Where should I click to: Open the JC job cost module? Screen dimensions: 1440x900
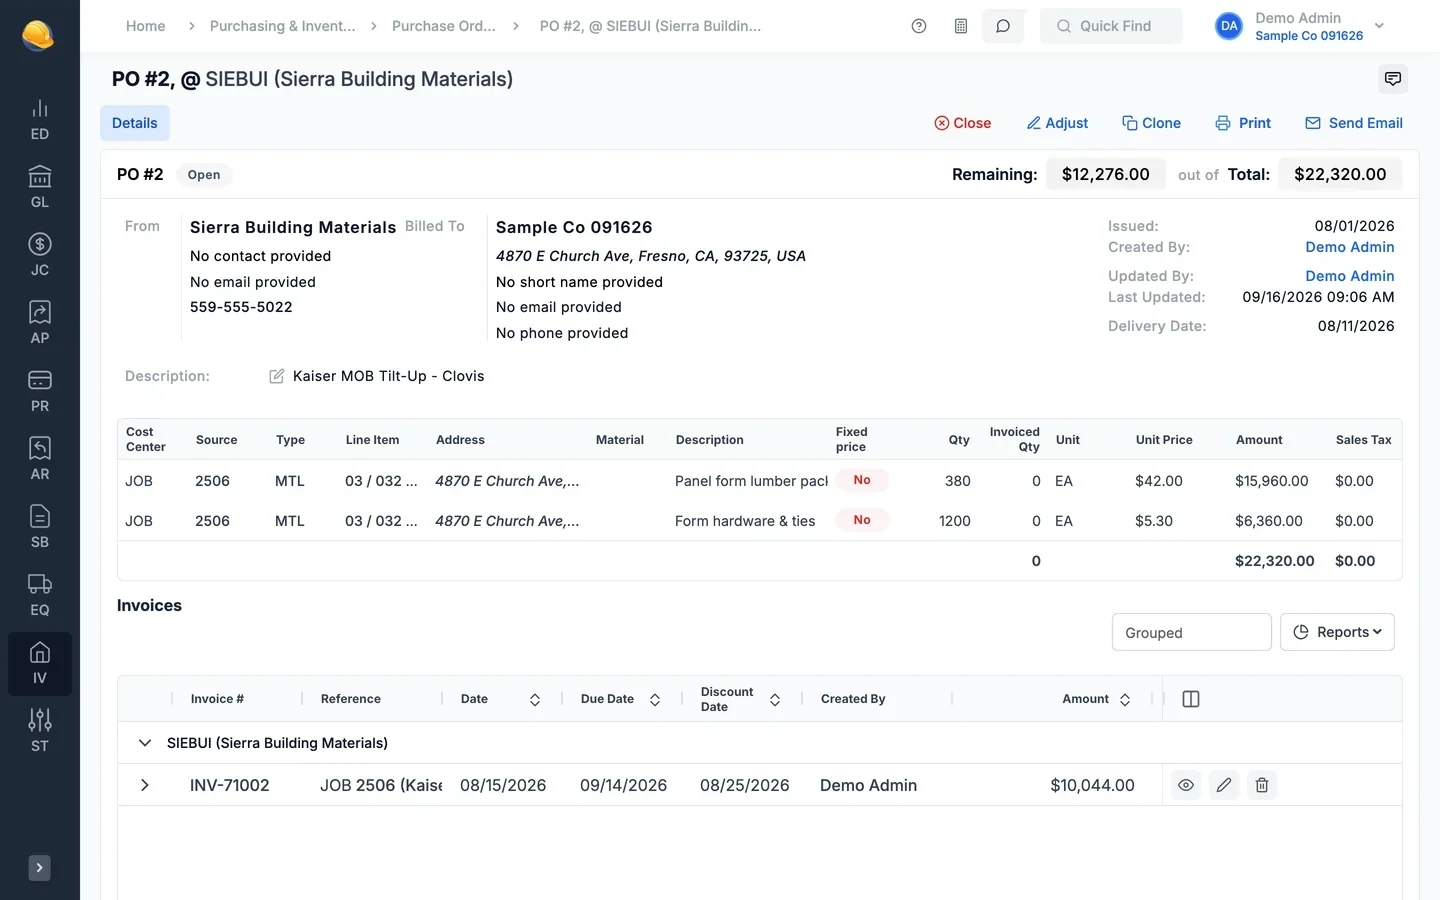tap(40, 256)
